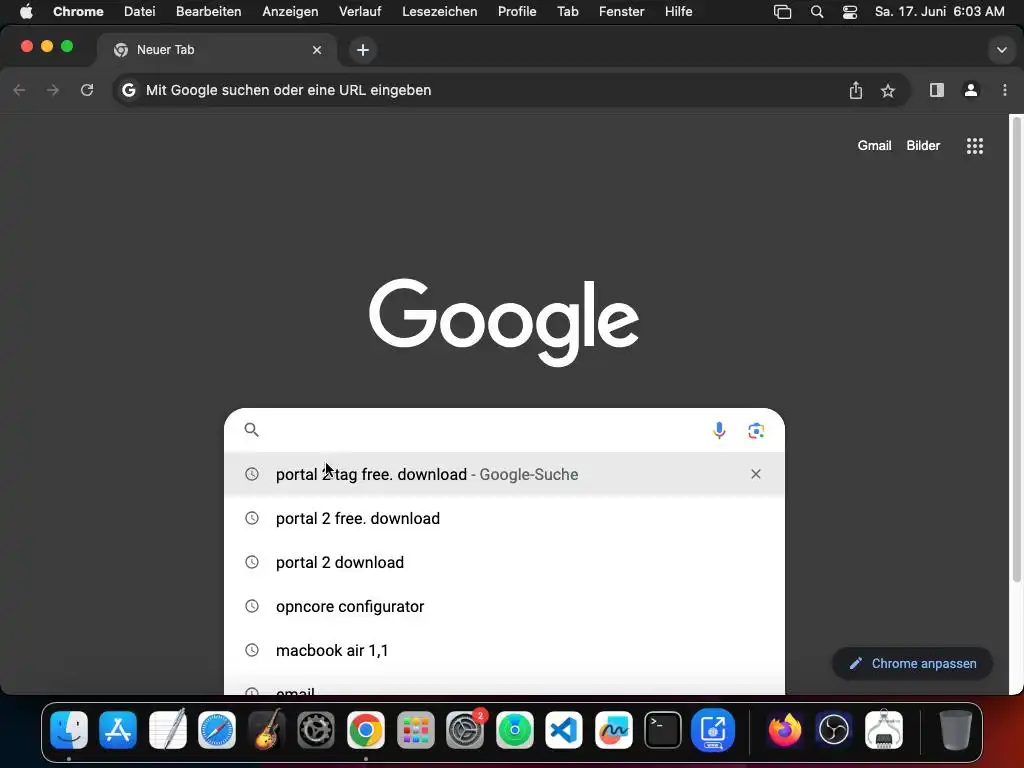Open the blue screen-sharing app in Dock
Image resolution: width=1024 pixels, height=768 pixels.
pyautogui.click(x=712, y=729)
